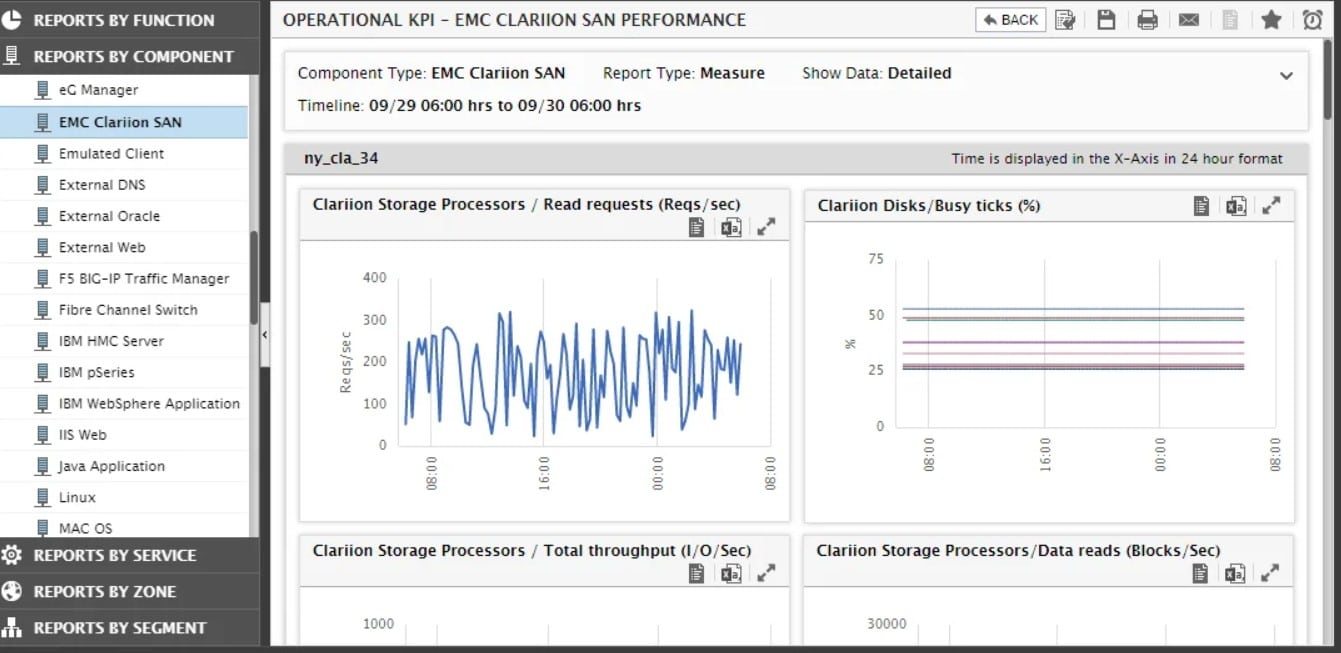Maximize the Total throughput chart
The width and height of the screenshot is (1341, 653).
pos(766,573)
